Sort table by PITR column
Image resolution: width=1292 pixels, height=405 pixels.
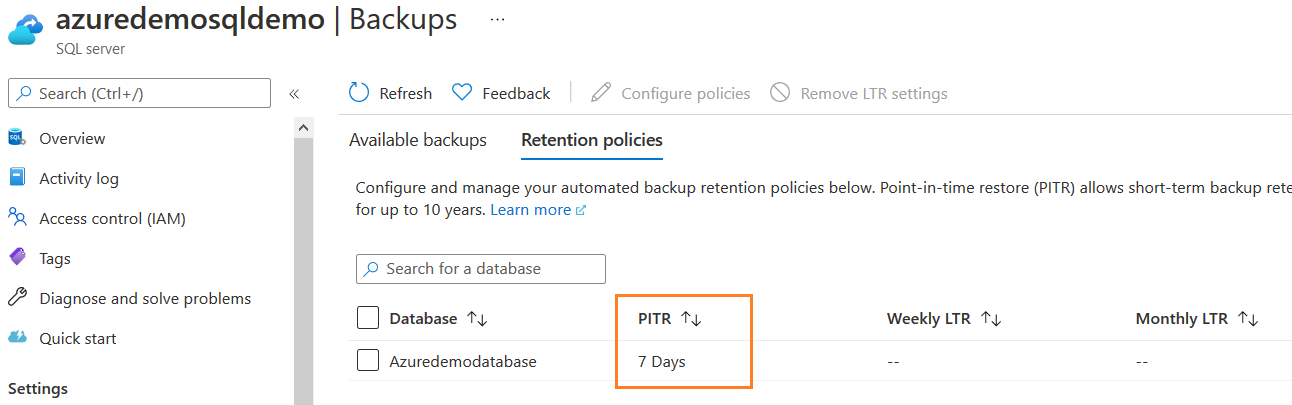(x=691, y=319)
